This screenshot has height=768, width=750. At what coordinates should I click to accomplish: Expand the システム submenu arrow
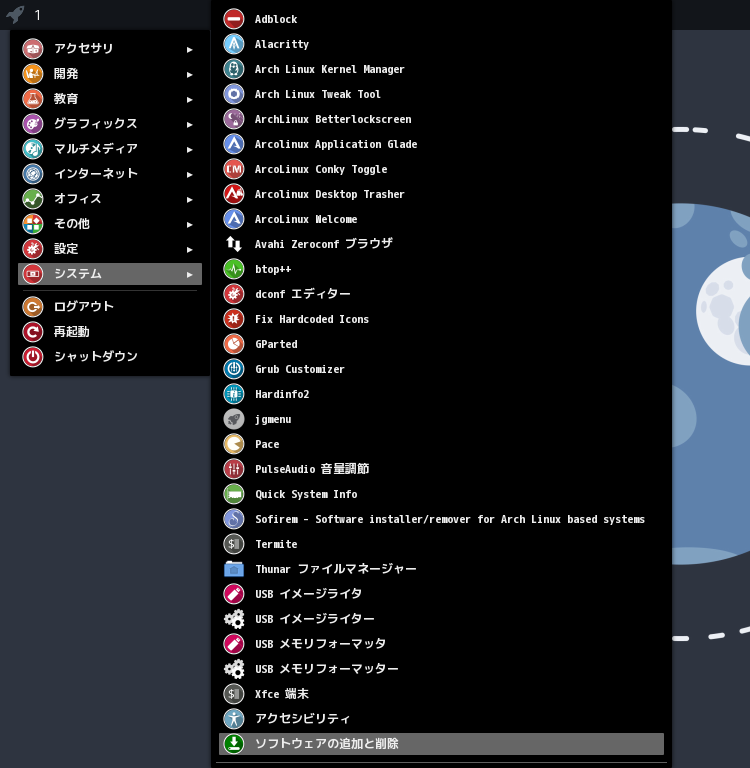[190, 274]
